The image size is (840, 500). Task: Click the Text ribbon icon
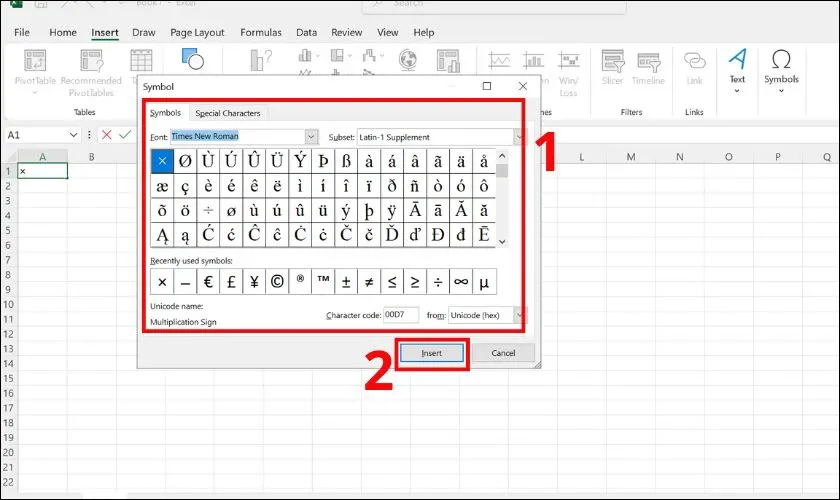coord(737,63)
